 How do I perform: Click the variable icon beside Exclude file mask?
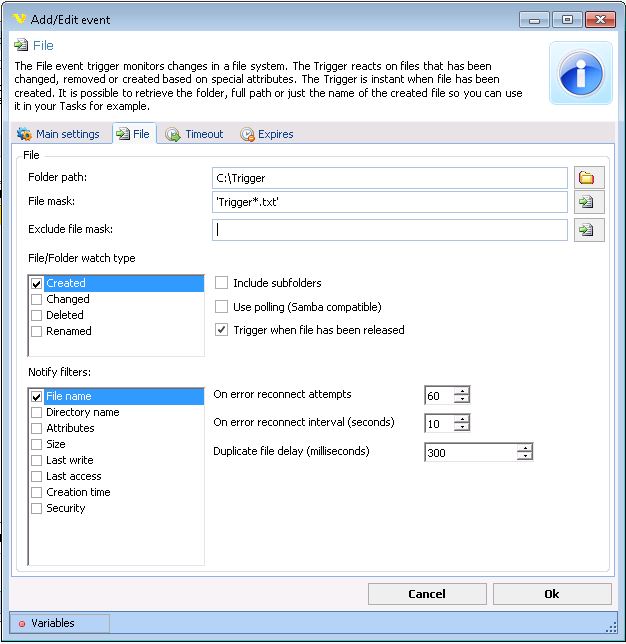click(588, 230)
